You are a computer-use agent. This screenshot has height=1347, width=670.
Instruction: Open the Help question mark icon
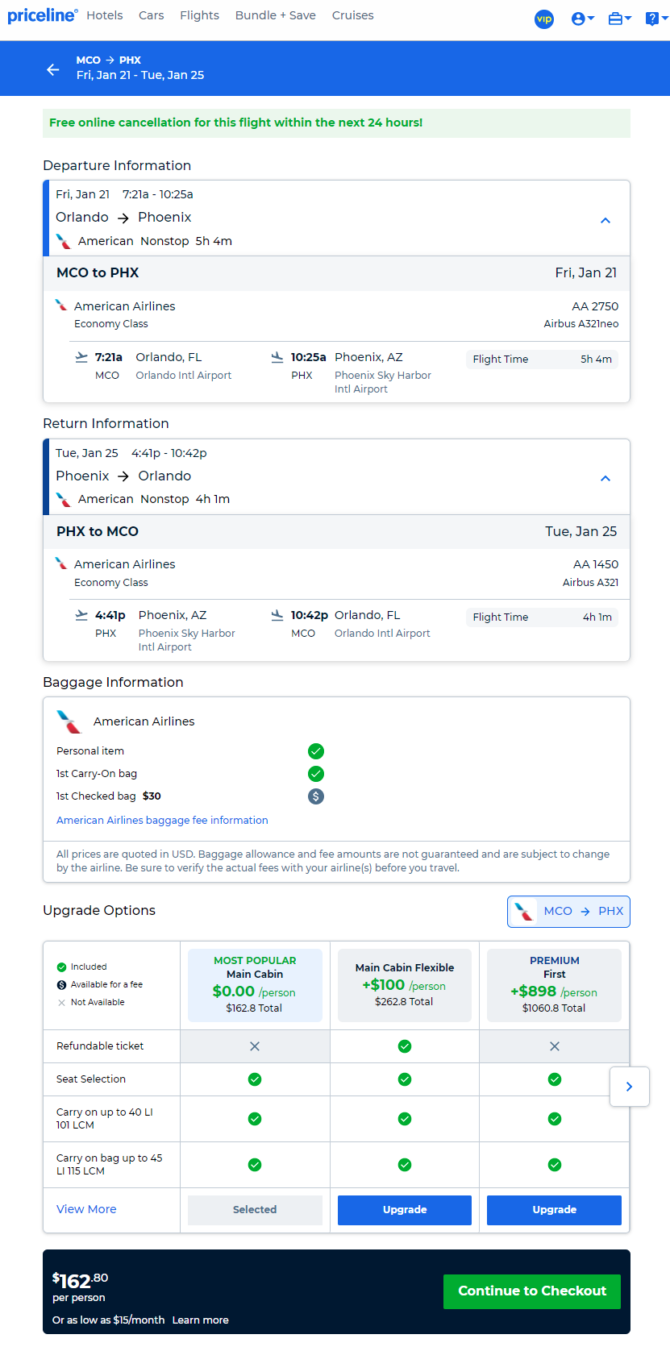point(654,19)
